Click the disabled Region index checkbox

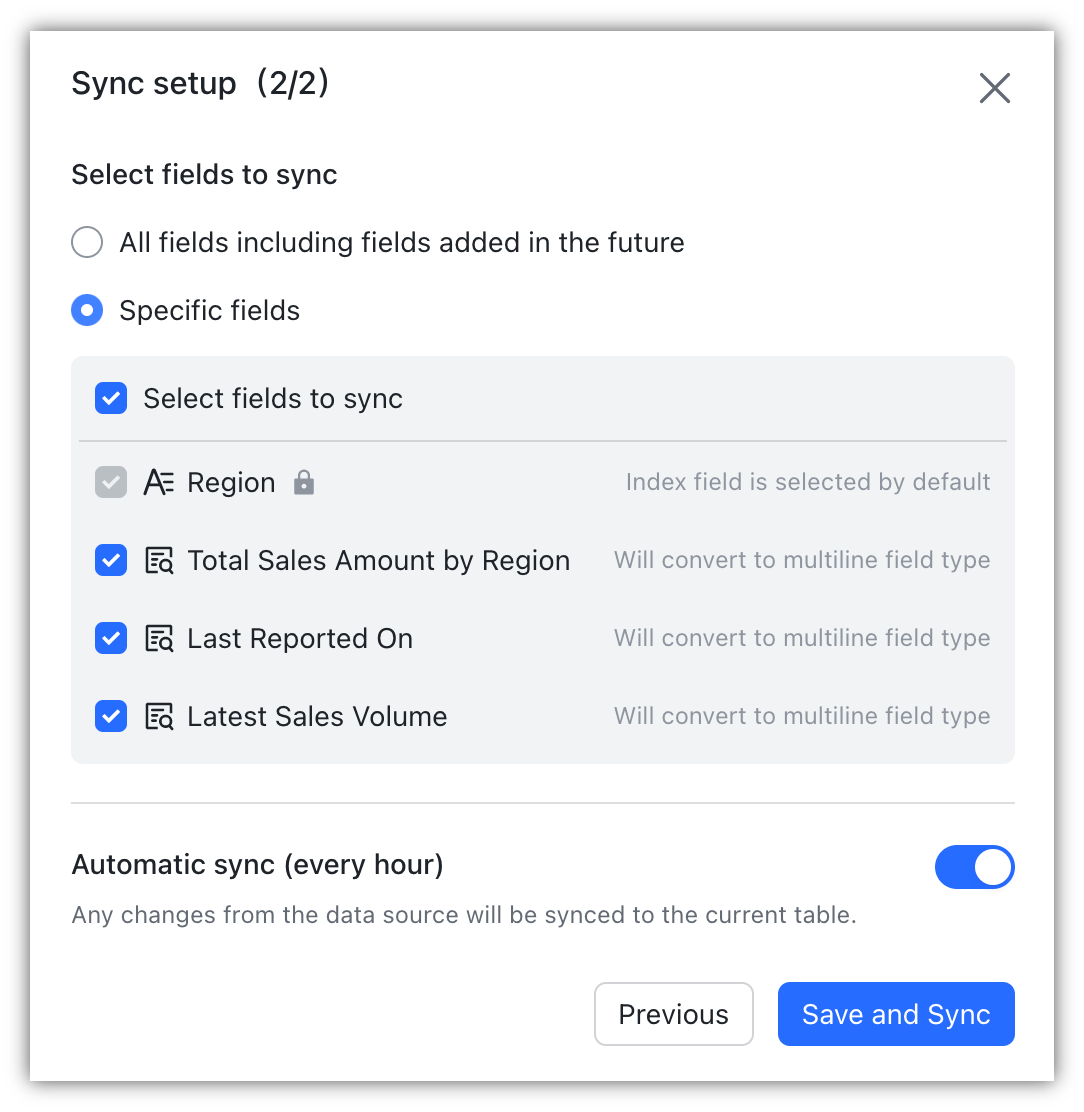click(111, 483)
